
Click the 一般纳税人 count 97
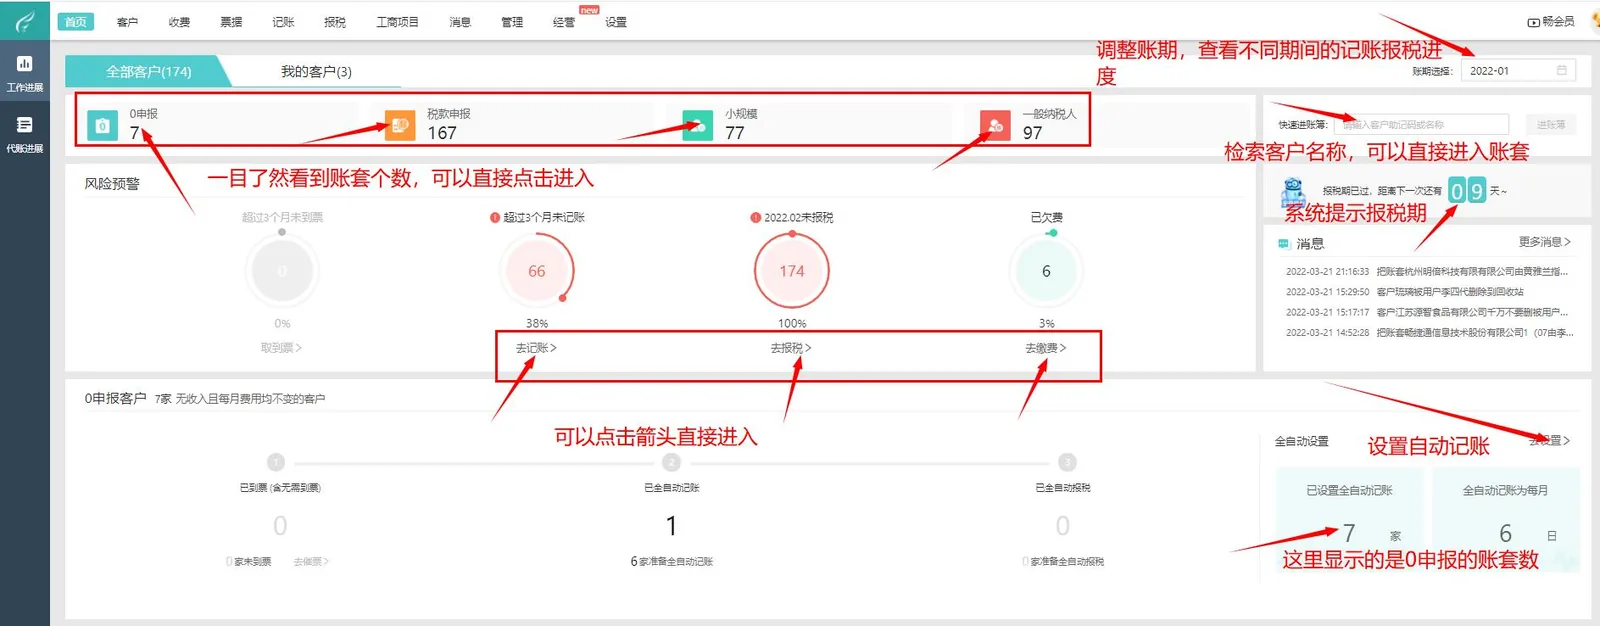coord(1033,133)
